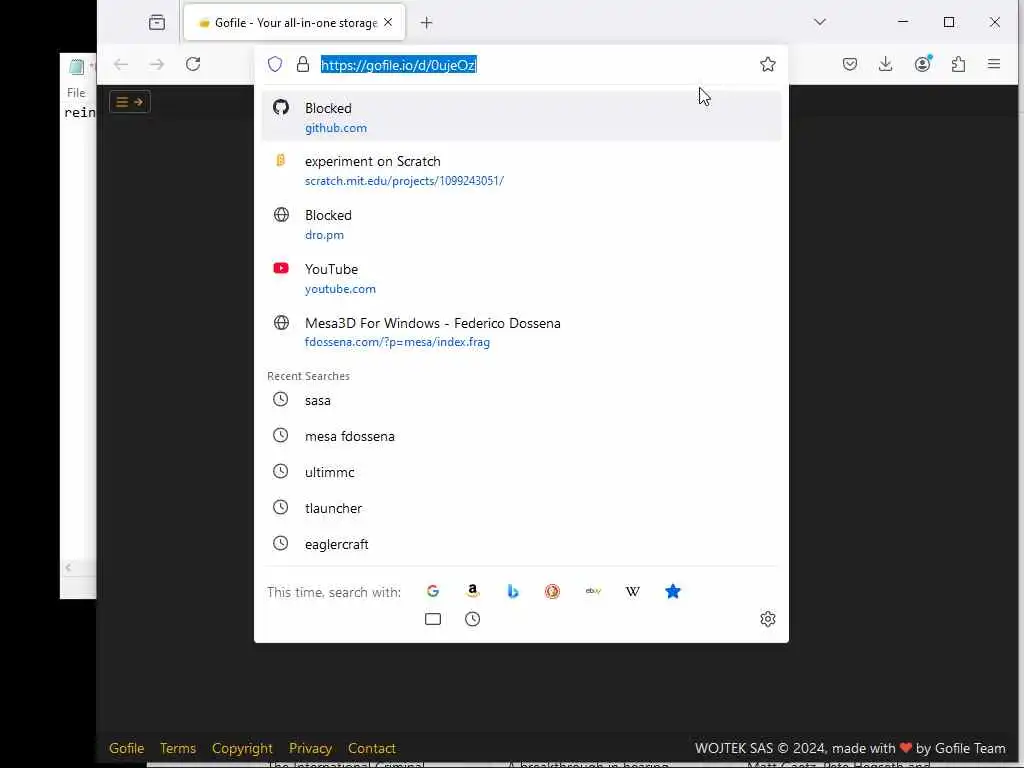Screen dimensions: 1024x768
Task: Search this time with DuckDuckGo
Action: click(x=552, y=591)
